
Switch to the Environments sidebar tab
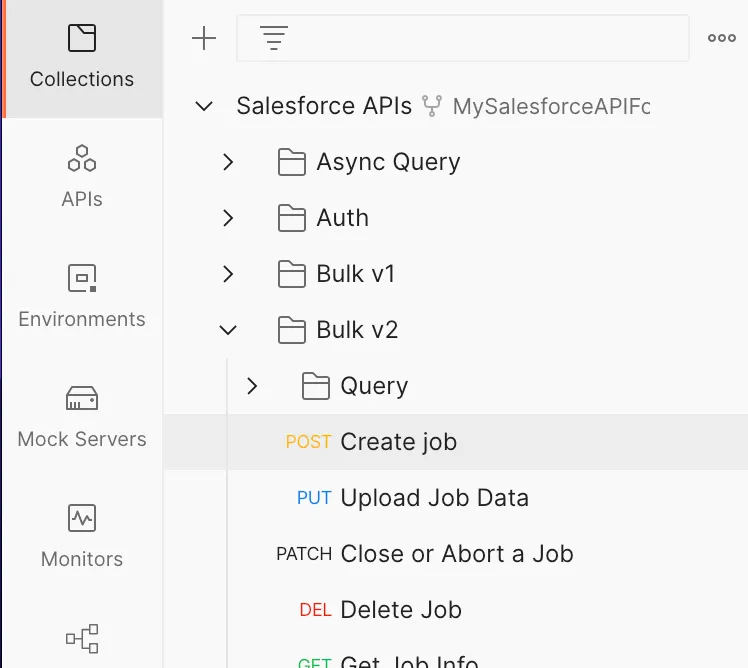click(82, 297)
